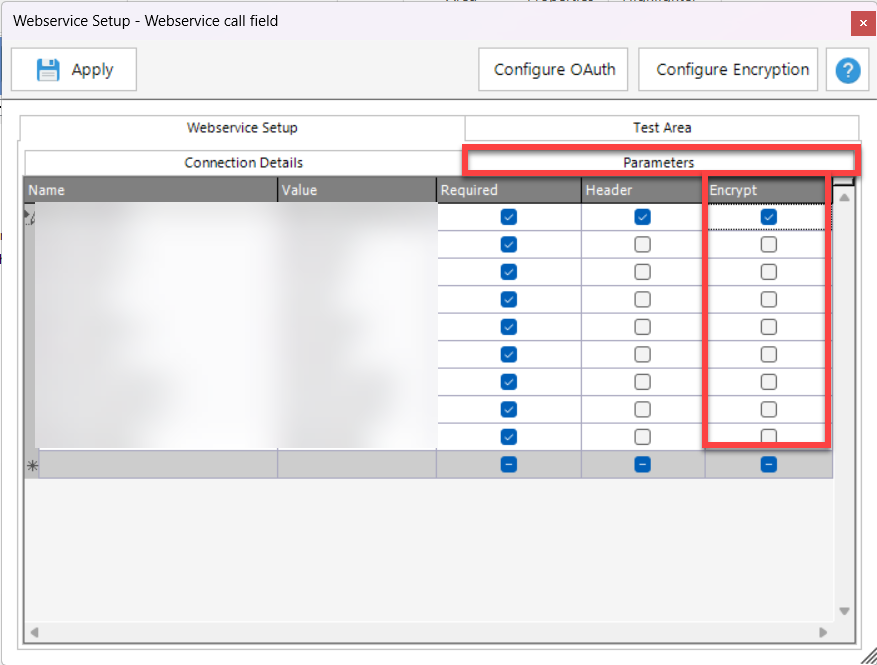
Task: Open the Configure Encryption settings
Action: coord(732,70)
